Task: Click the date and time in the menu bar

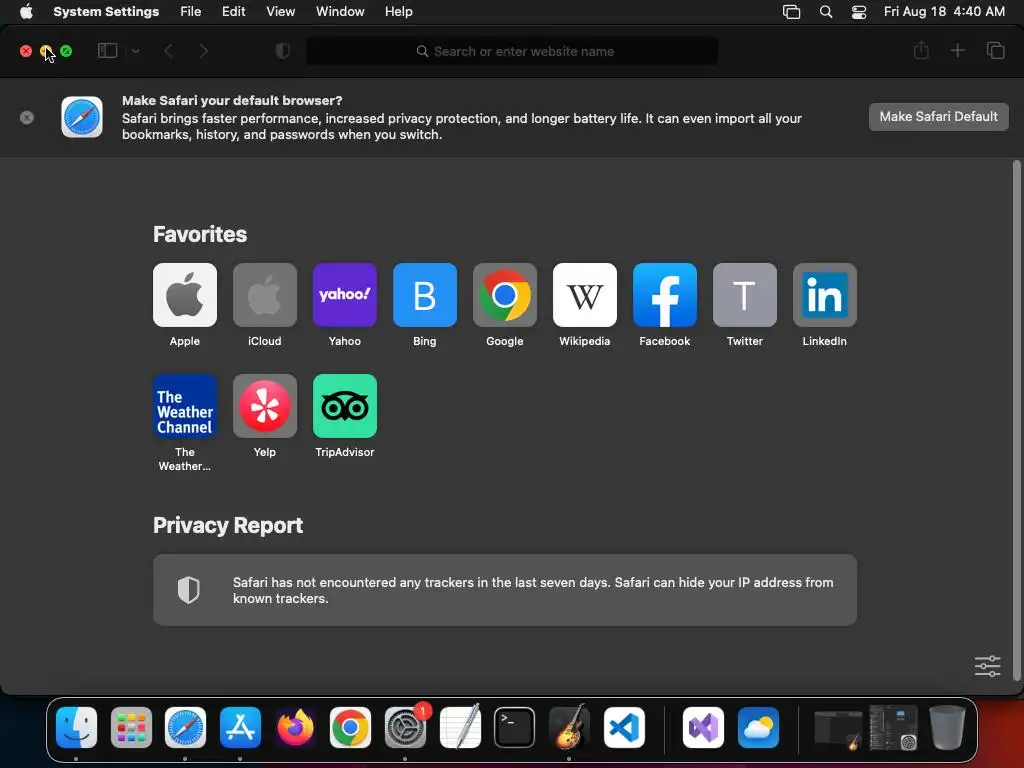Action: click(944, 12)
